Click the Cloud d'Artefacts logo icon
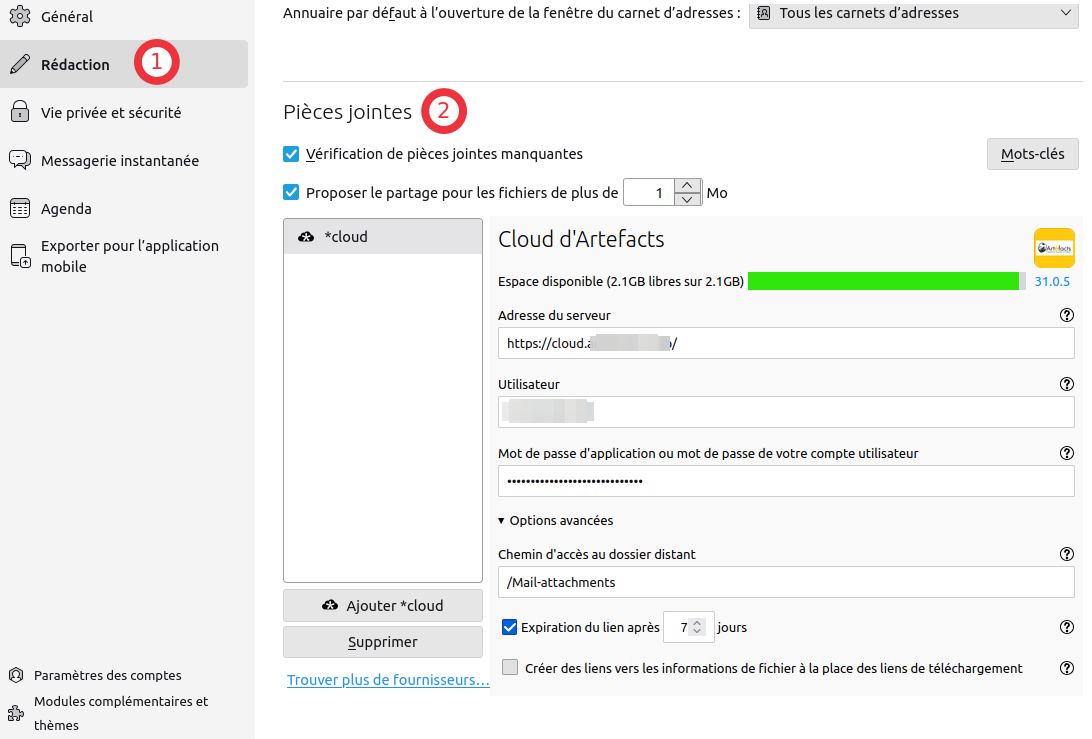 (1054, 247)
